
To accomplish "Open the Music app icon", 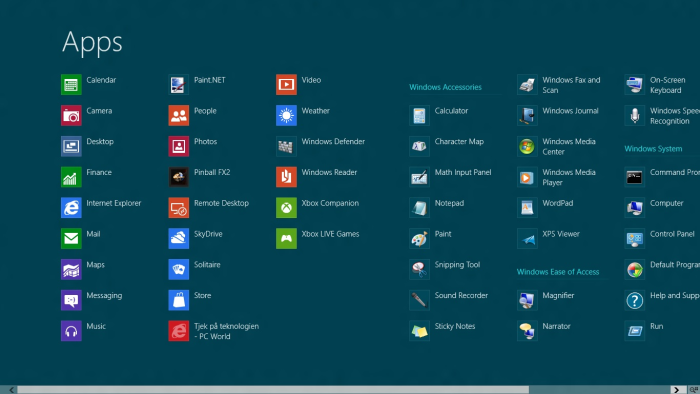I will pos(71,331).
